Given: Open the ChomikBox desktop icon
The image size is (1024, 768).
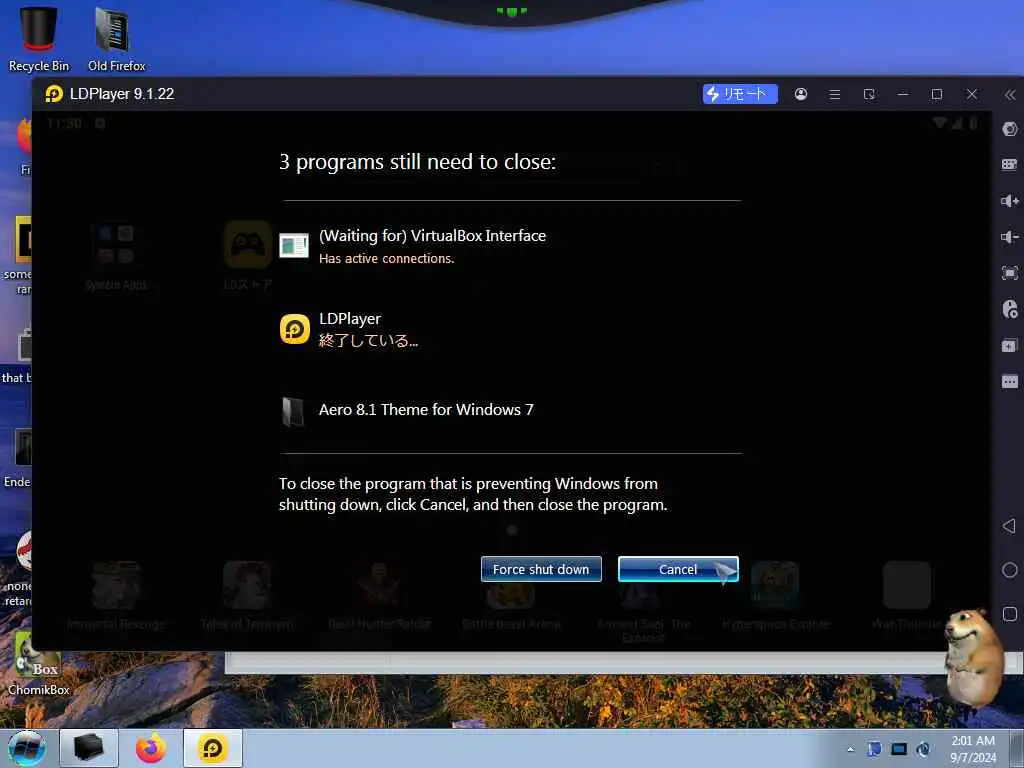Looking at the screenshot, I should click(39, 664).
